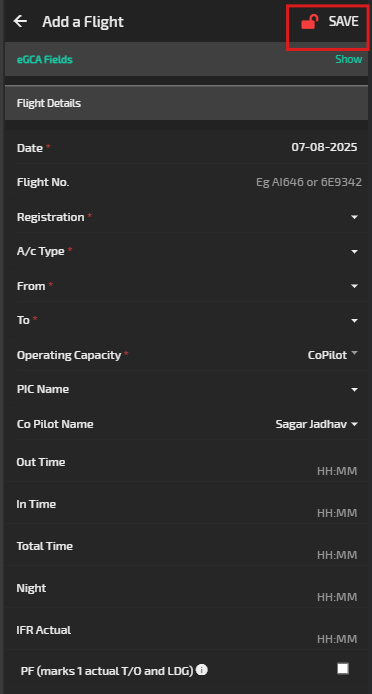The width and height of the screenshot is (372, 694).
Task: Tick the PF actual T/O and LDG checkbox
Action: (x=343, y=668)
